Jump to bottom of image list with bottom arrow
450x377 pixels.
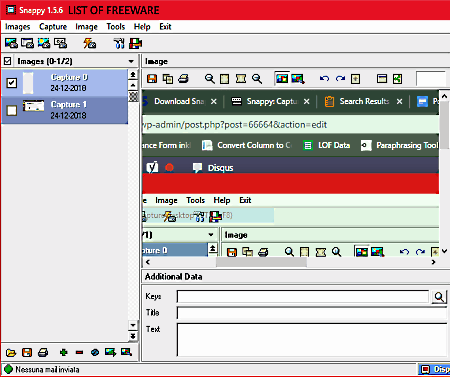(133, 336)
